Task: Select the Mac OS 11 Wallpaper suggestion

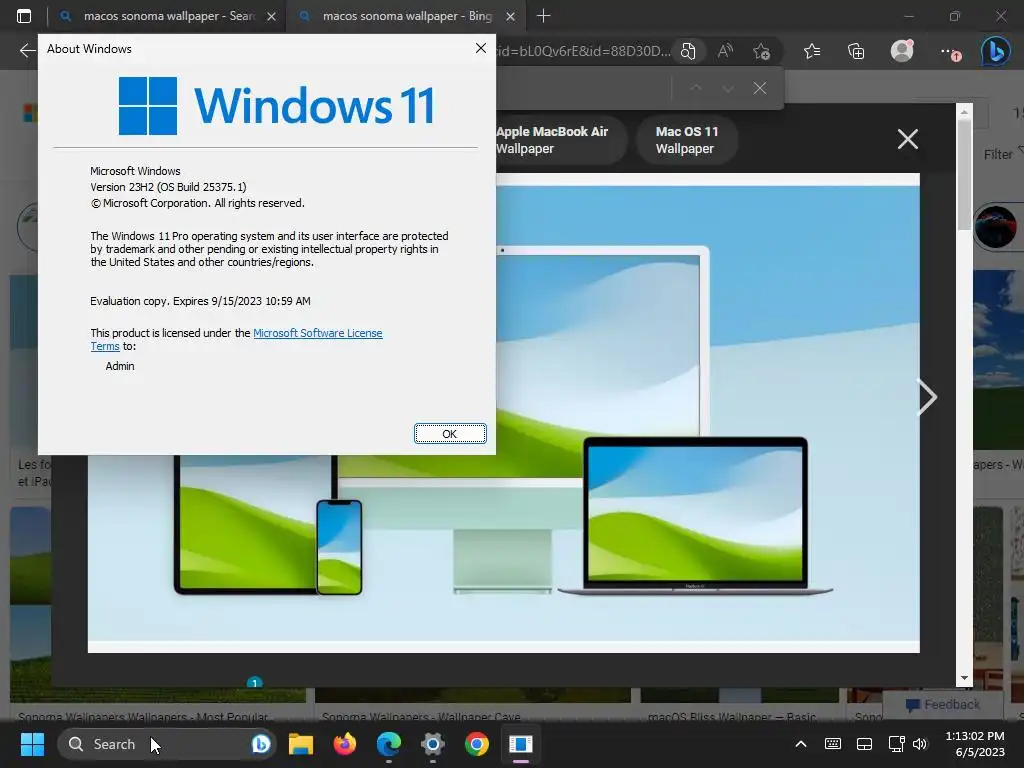Action: click(x=687, y=140)
